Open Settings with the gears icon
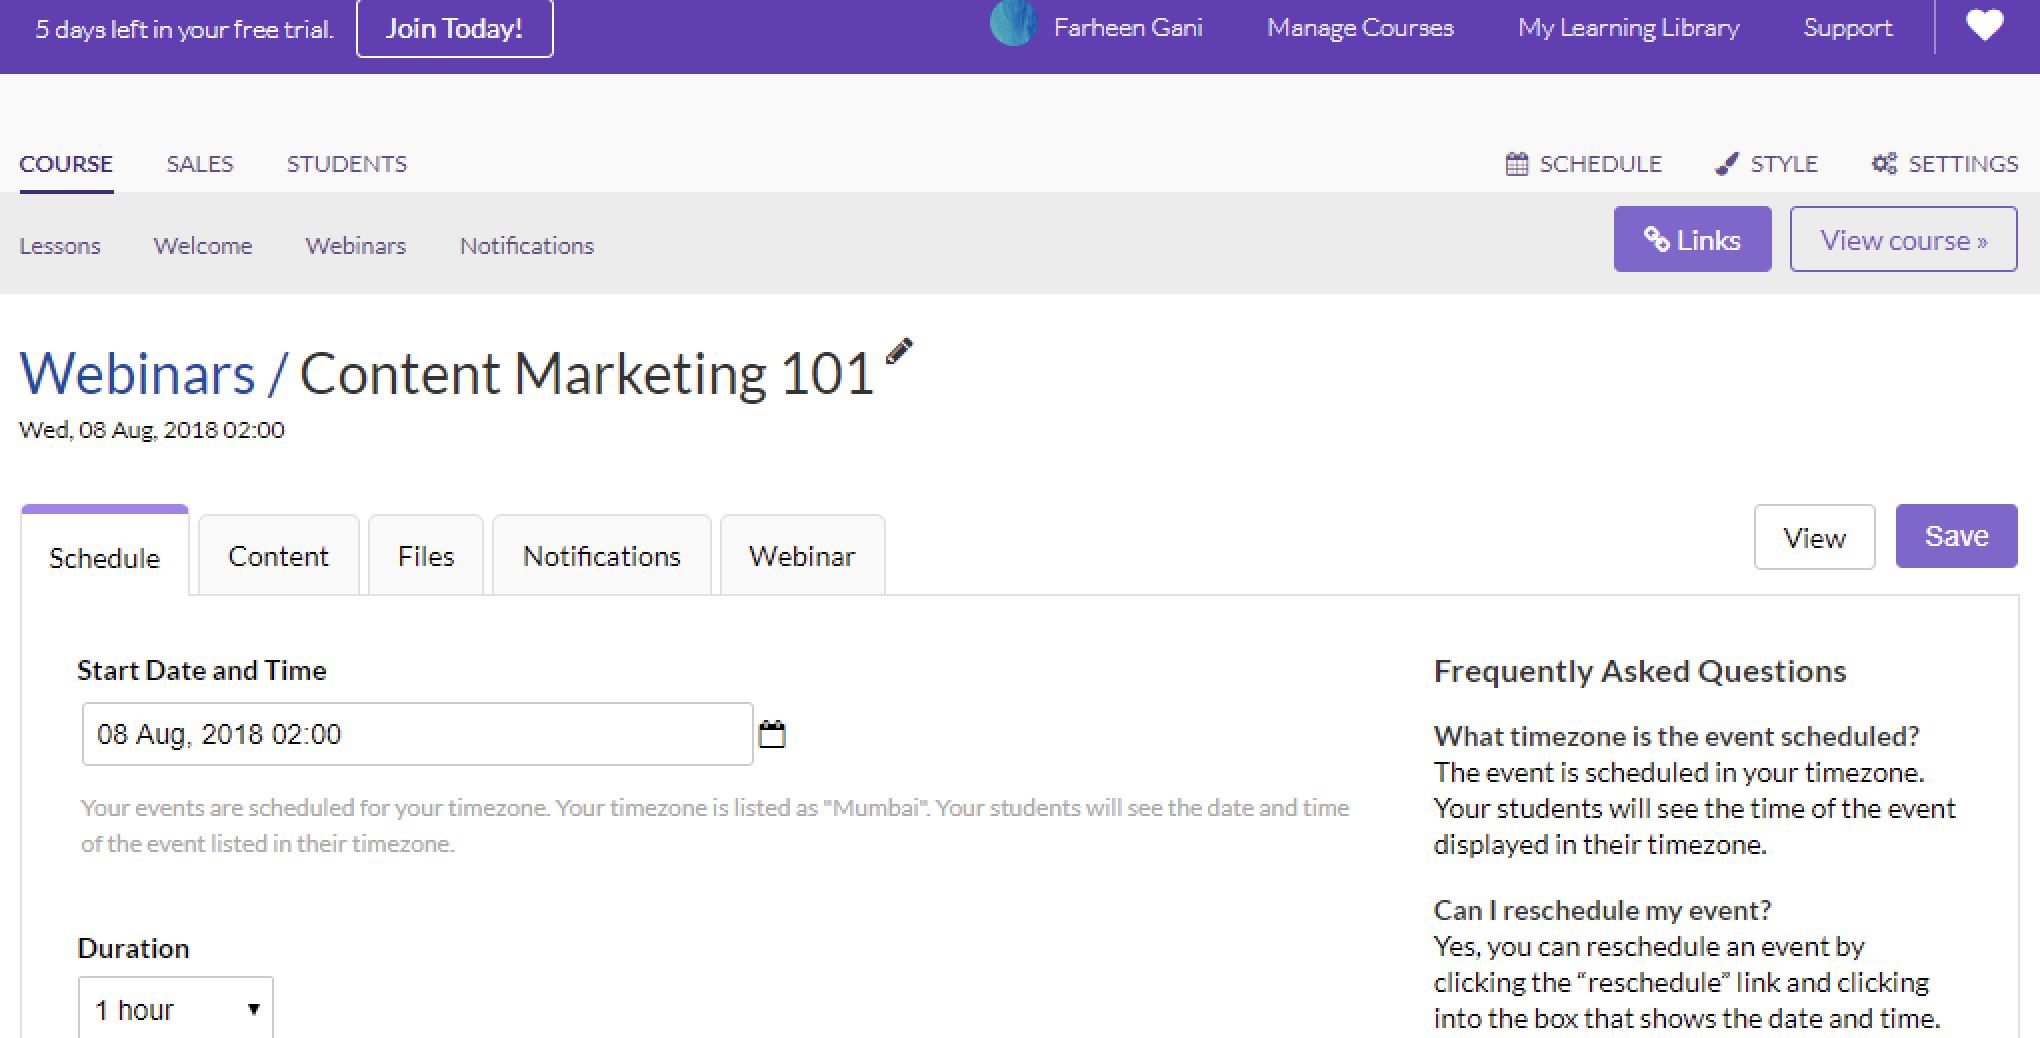The image size is (2040, 1038). pos(1944,164)
